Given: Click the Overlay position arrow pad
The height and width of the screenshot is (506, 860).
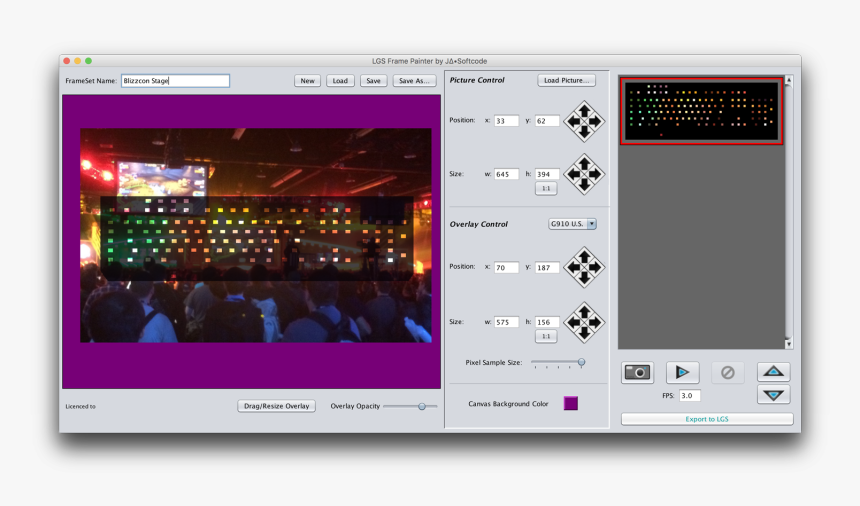Looking at the screenshot, I should [584, 267].
